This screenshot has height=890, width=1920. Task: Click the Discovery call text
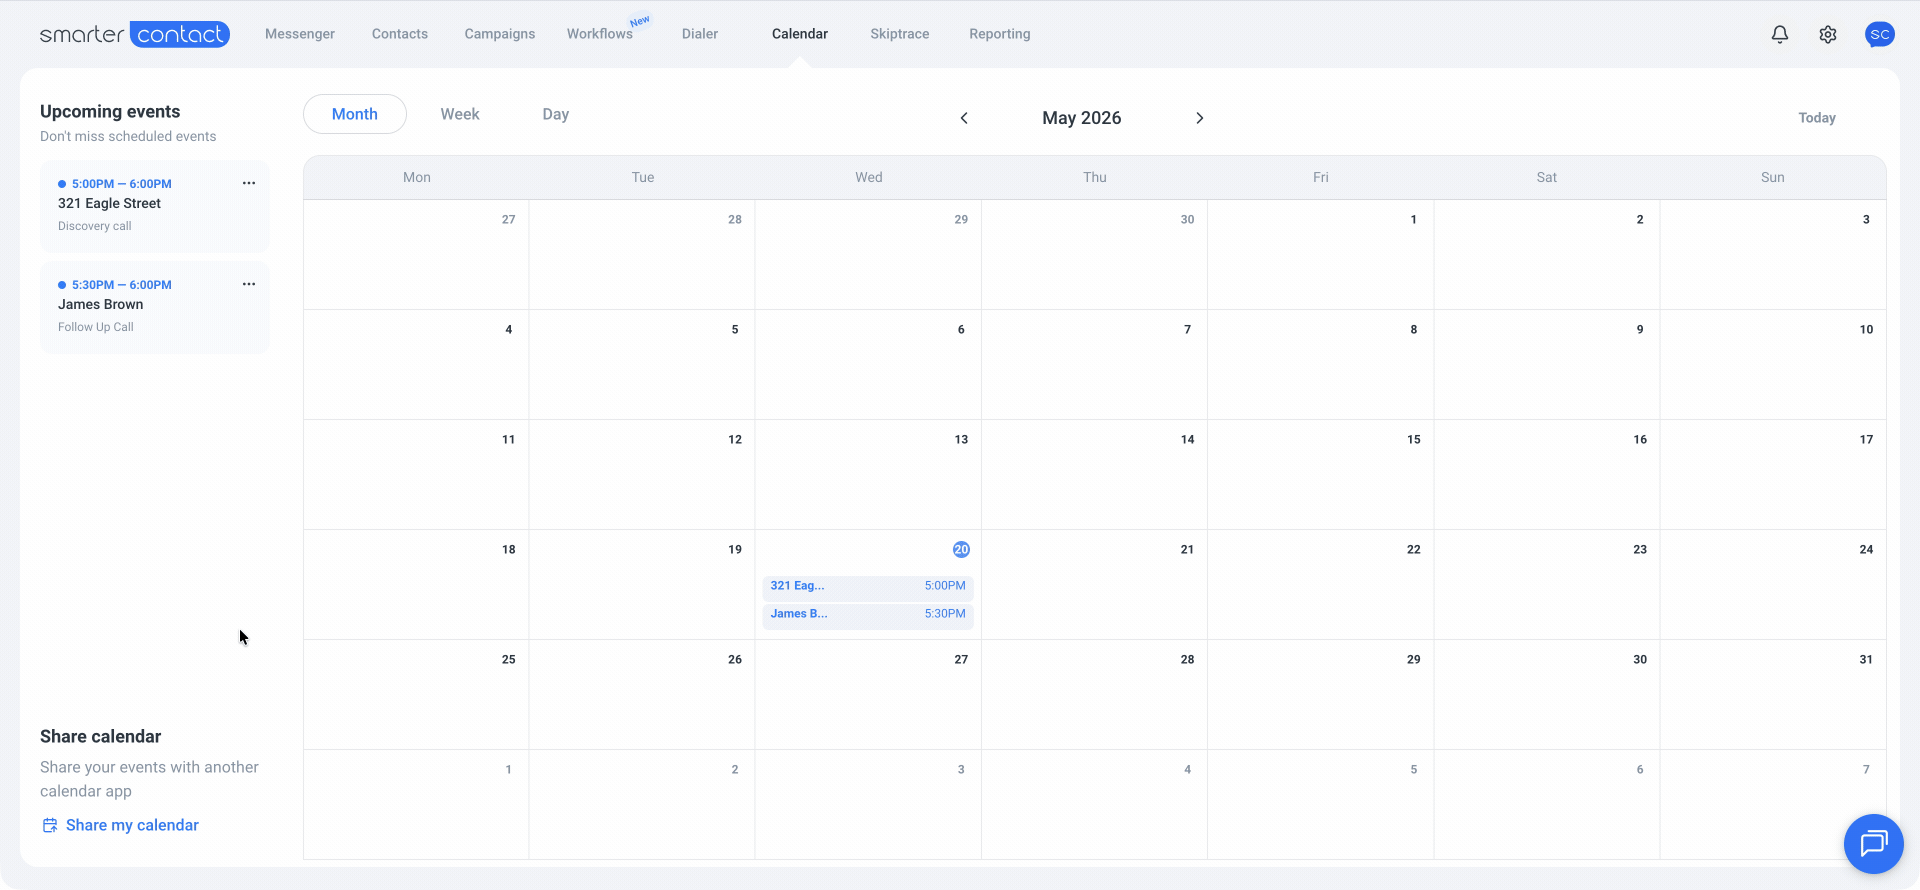click(95, 226)
